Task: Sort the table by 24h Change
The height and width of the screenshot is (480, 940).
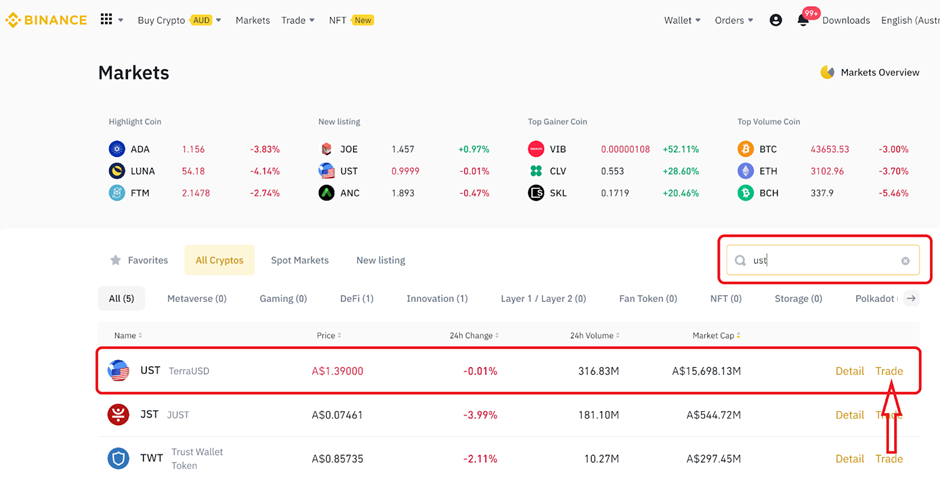Action: [474, 336]
